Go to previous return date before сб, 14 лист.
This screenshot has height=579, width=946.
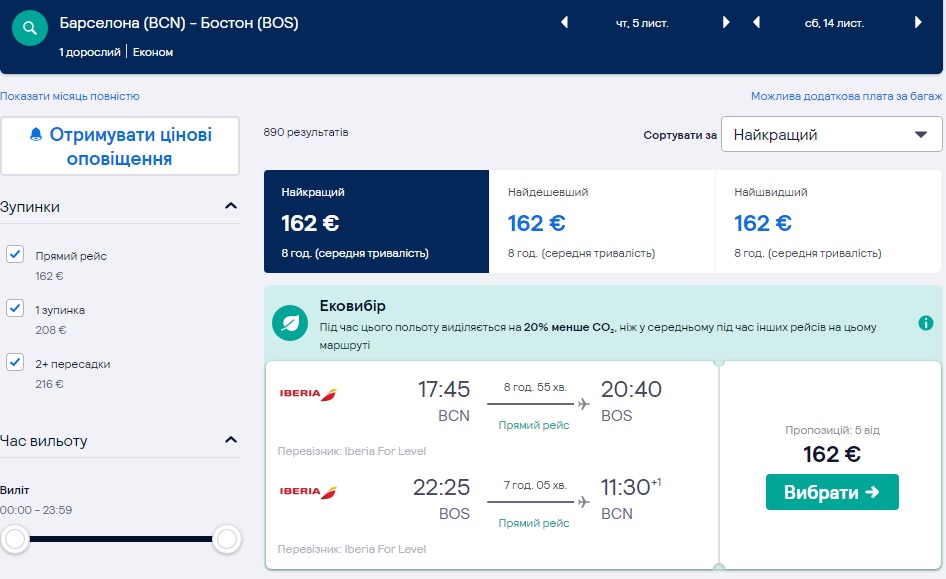pos(756,23)
